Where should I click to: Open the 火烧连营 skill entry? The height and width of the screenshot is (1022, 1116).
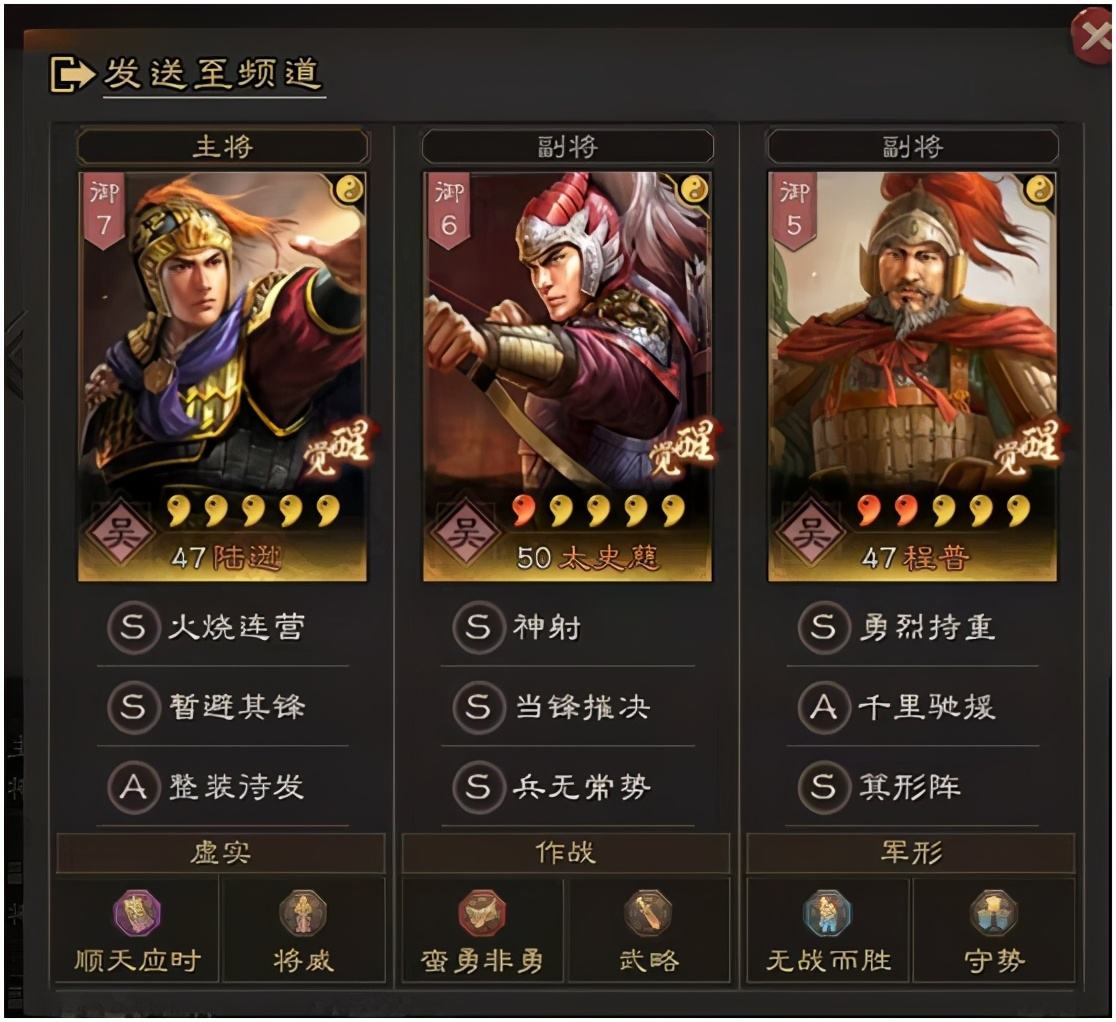[x=223, y=627]
